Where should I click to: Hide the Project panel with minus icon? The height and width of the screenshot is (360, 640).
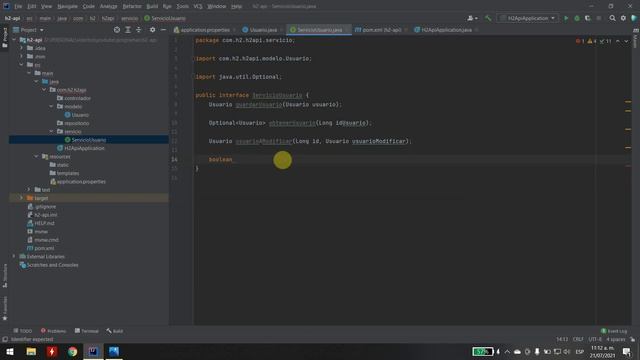coord(163,30)
